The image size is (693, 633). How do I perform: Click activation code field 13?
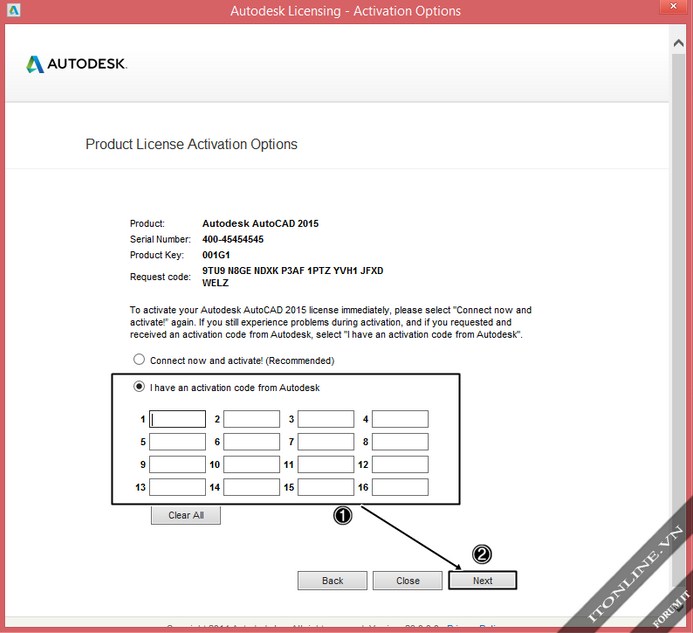(x=177, y=487)
